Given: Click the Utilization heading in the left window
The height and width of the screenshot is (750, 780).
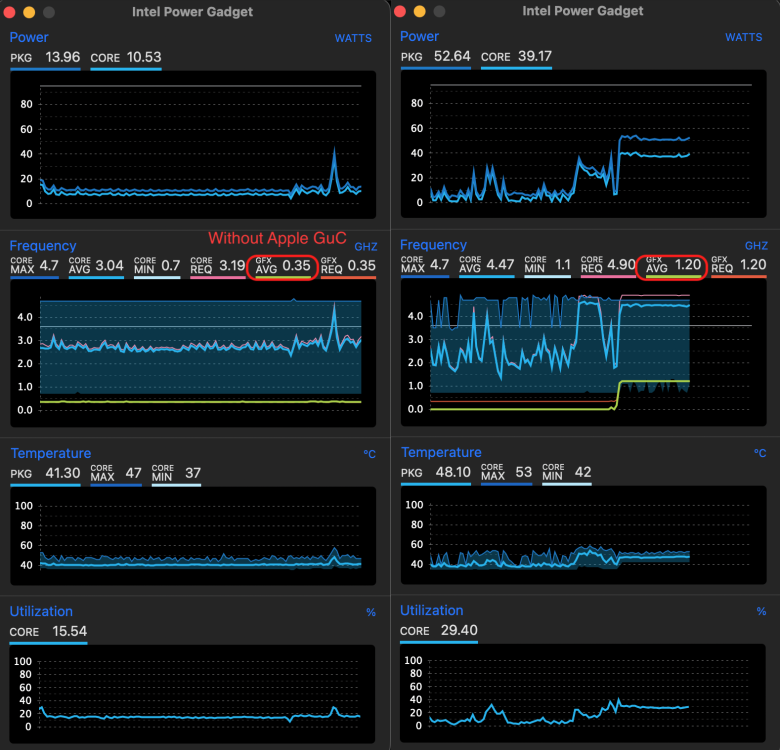Looking at the screenshot, I should click(41, 611).
